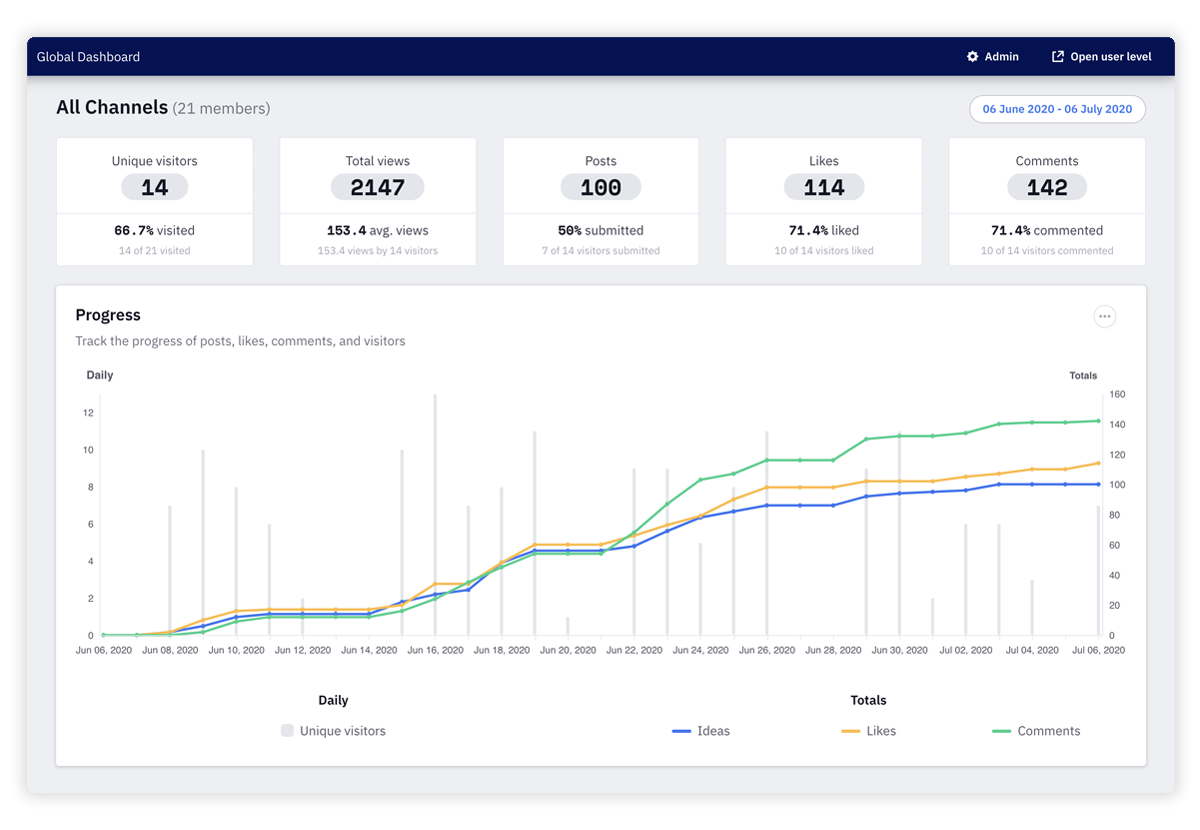
Task: Click the Posts card title
Action: pyautogui.click(x=601, y=161)
